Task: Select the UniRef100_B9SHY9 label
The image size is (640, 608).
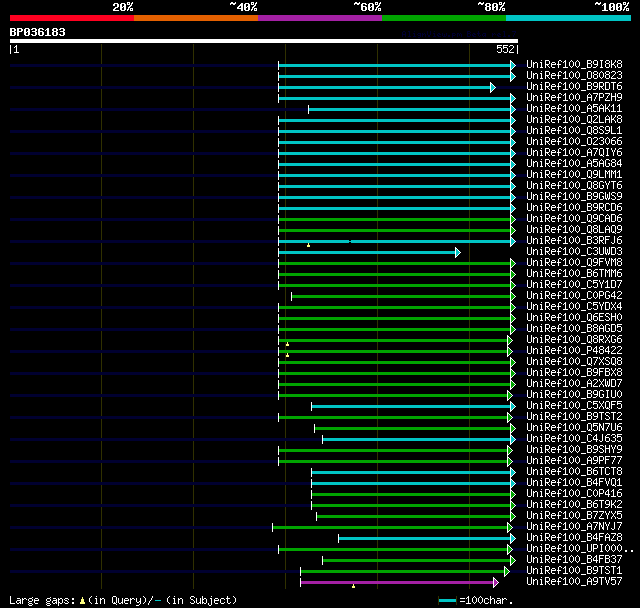Action: [574, 450]
